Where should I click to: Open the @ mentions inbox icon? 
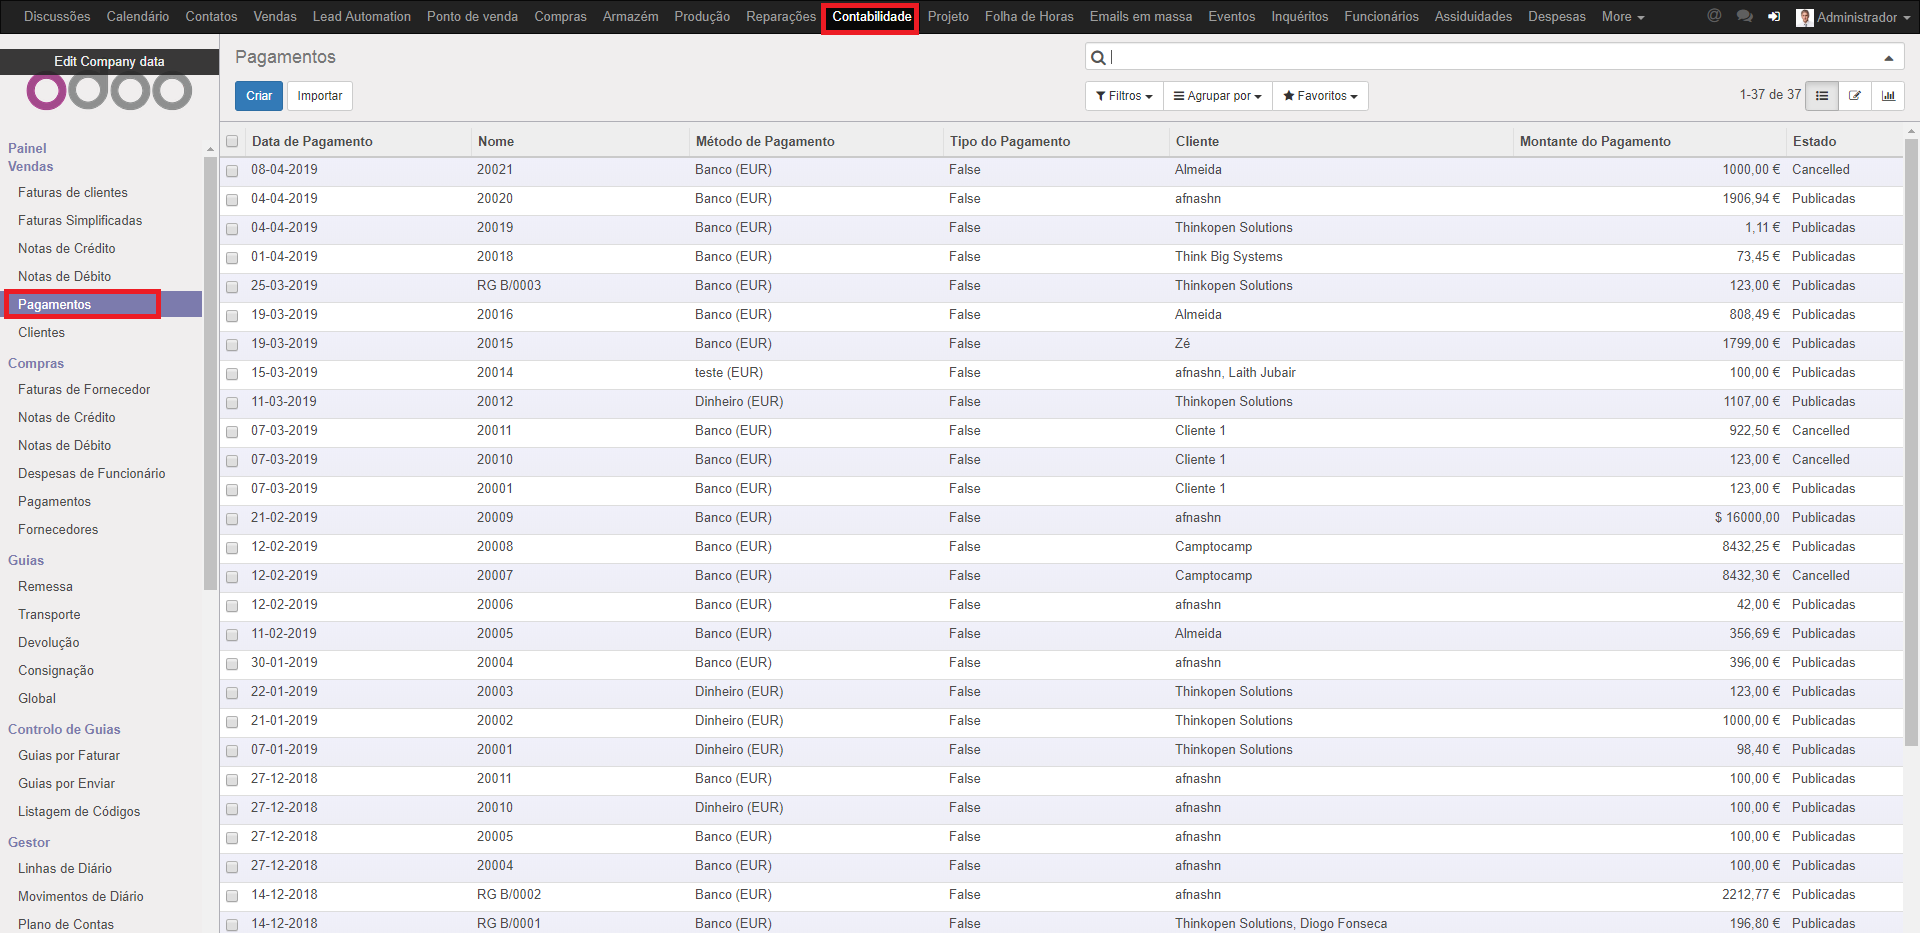pyautogui.click(x=1714, y=16)
